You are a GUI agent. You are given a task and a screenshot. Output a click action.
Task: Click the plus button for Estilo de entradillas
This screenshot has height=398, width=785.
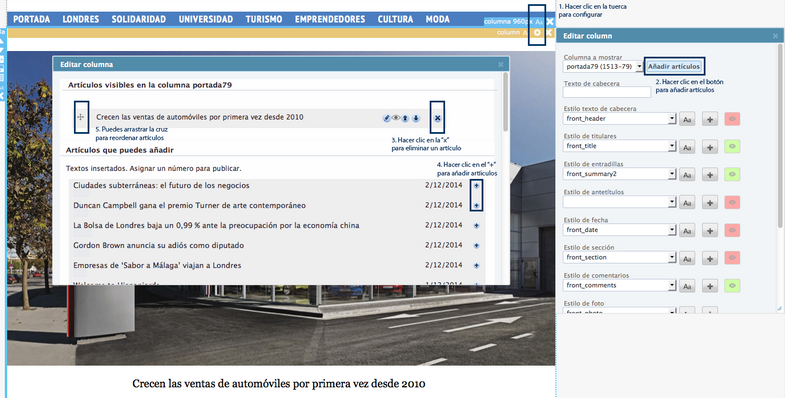709,175
